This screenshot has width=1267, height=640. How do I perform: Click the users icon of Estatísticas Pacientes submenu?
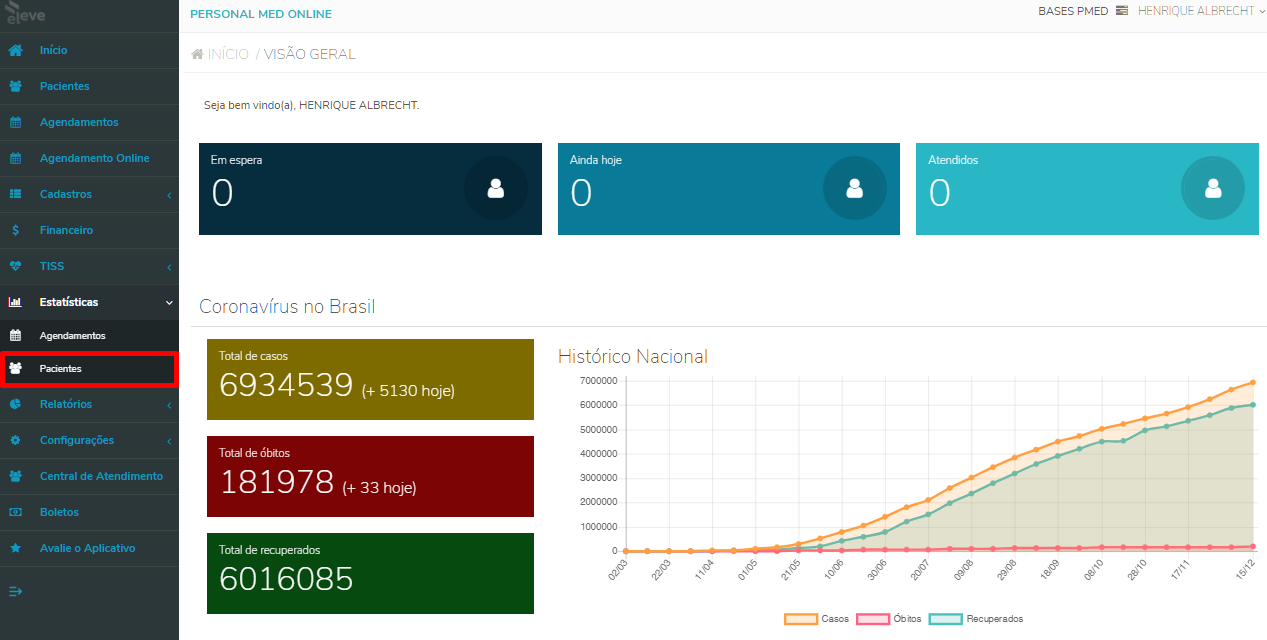click(x=15, y=369)
